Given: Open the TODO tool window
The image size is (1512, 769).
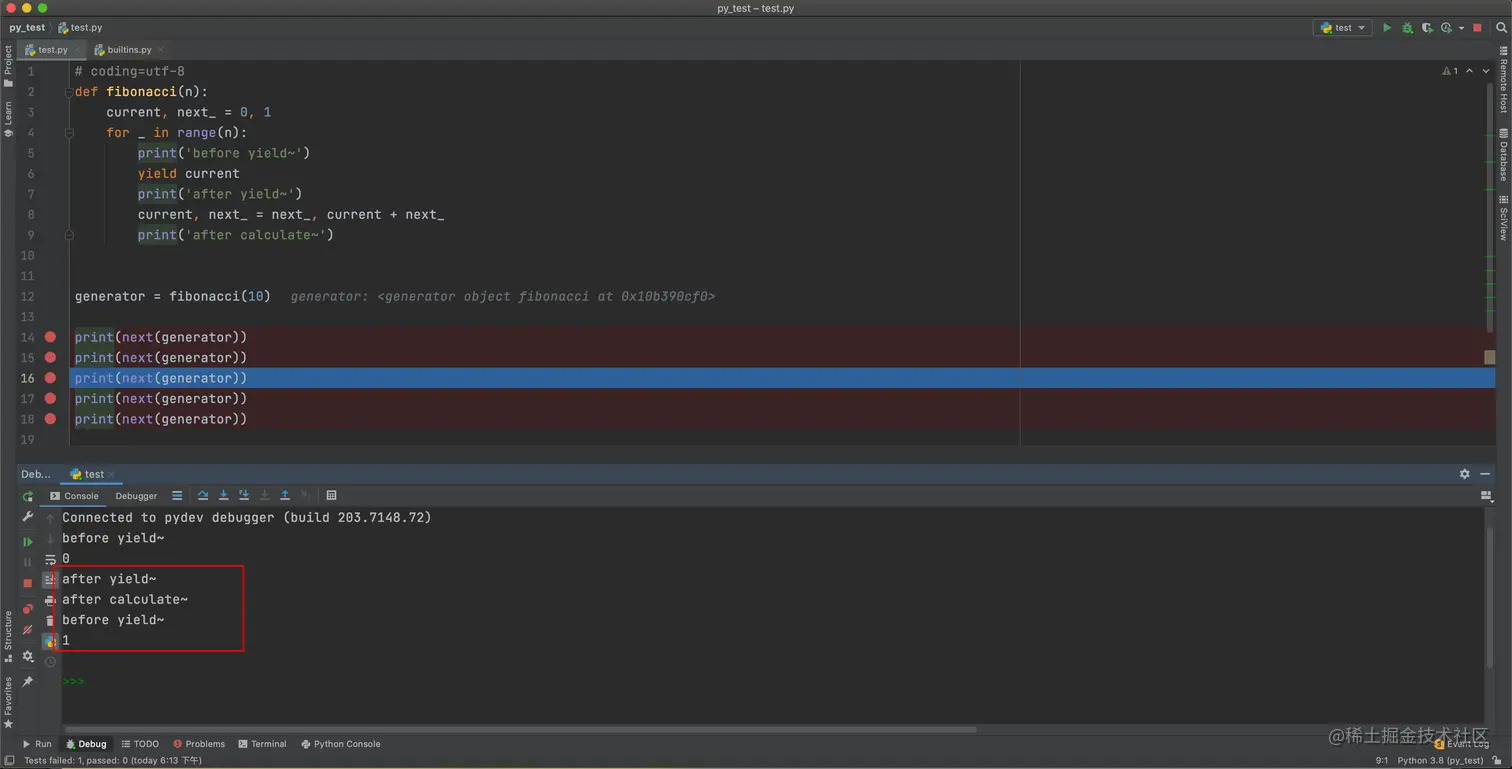Looking at the screenshot, I should pyautogui.click(x=140, y=744).
